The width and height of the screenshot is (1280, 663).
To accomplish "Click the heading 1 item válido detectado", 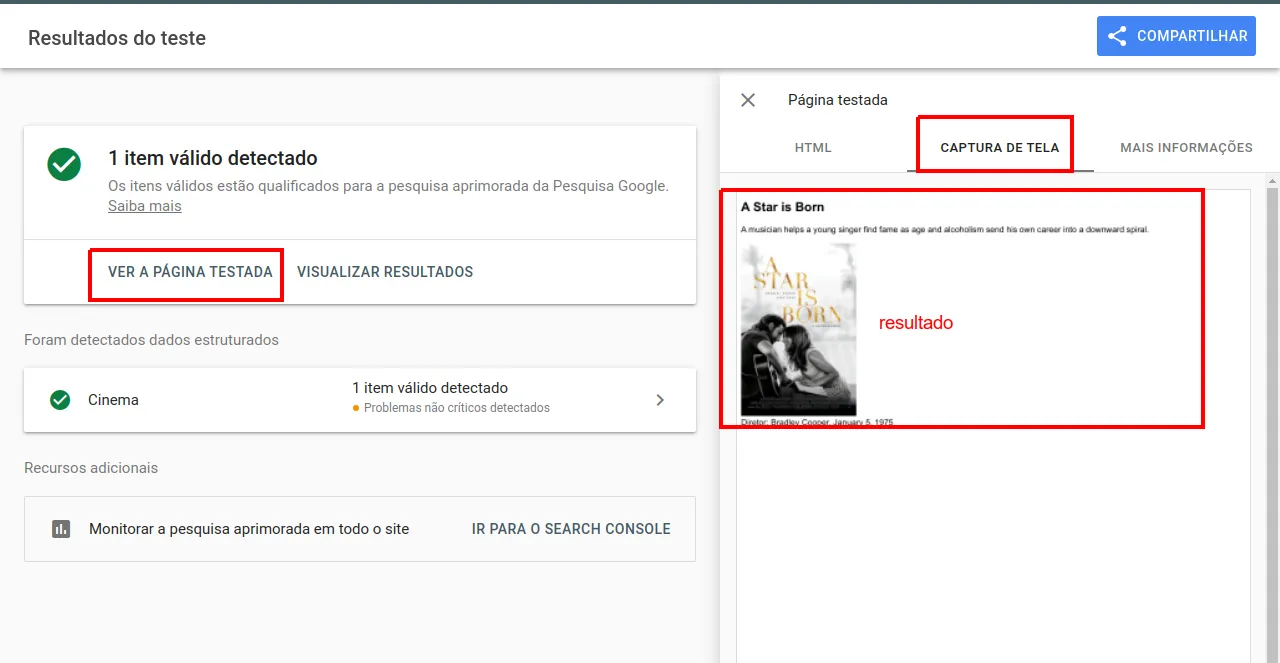I will tap(213, 158).
